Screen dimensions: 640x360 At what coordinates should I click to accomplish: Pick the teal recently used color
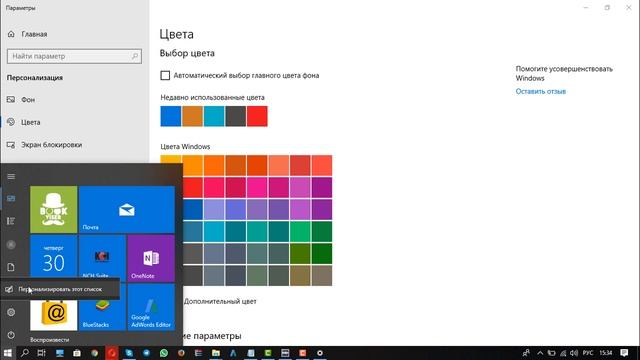(x=214, y=116)
